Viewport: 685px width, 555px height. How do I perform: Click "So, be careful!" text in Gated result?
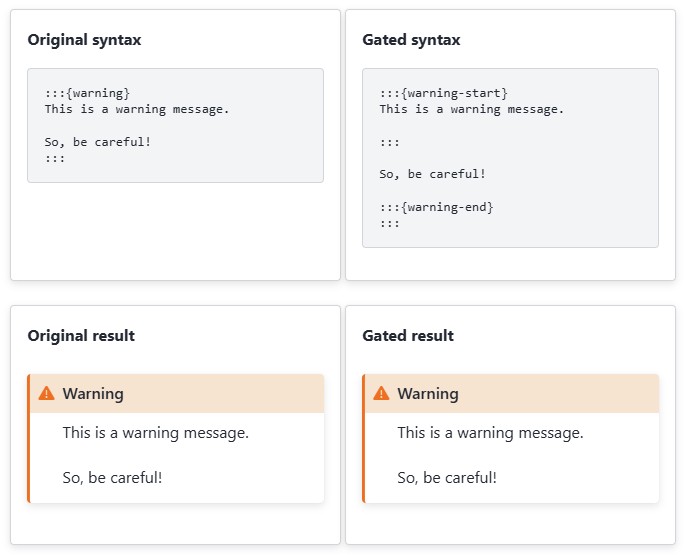(447, 478)
